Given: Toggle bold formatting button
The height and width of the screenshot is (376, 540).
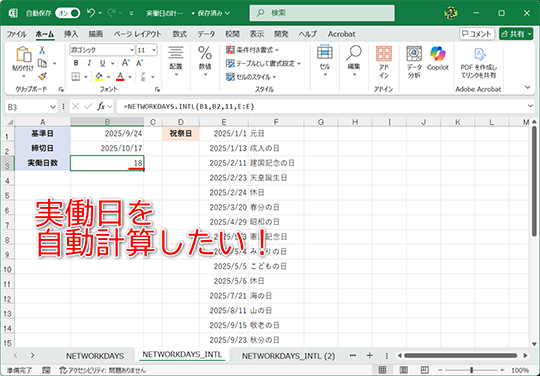Looking at the screenshot, I should tap(76, 63).
